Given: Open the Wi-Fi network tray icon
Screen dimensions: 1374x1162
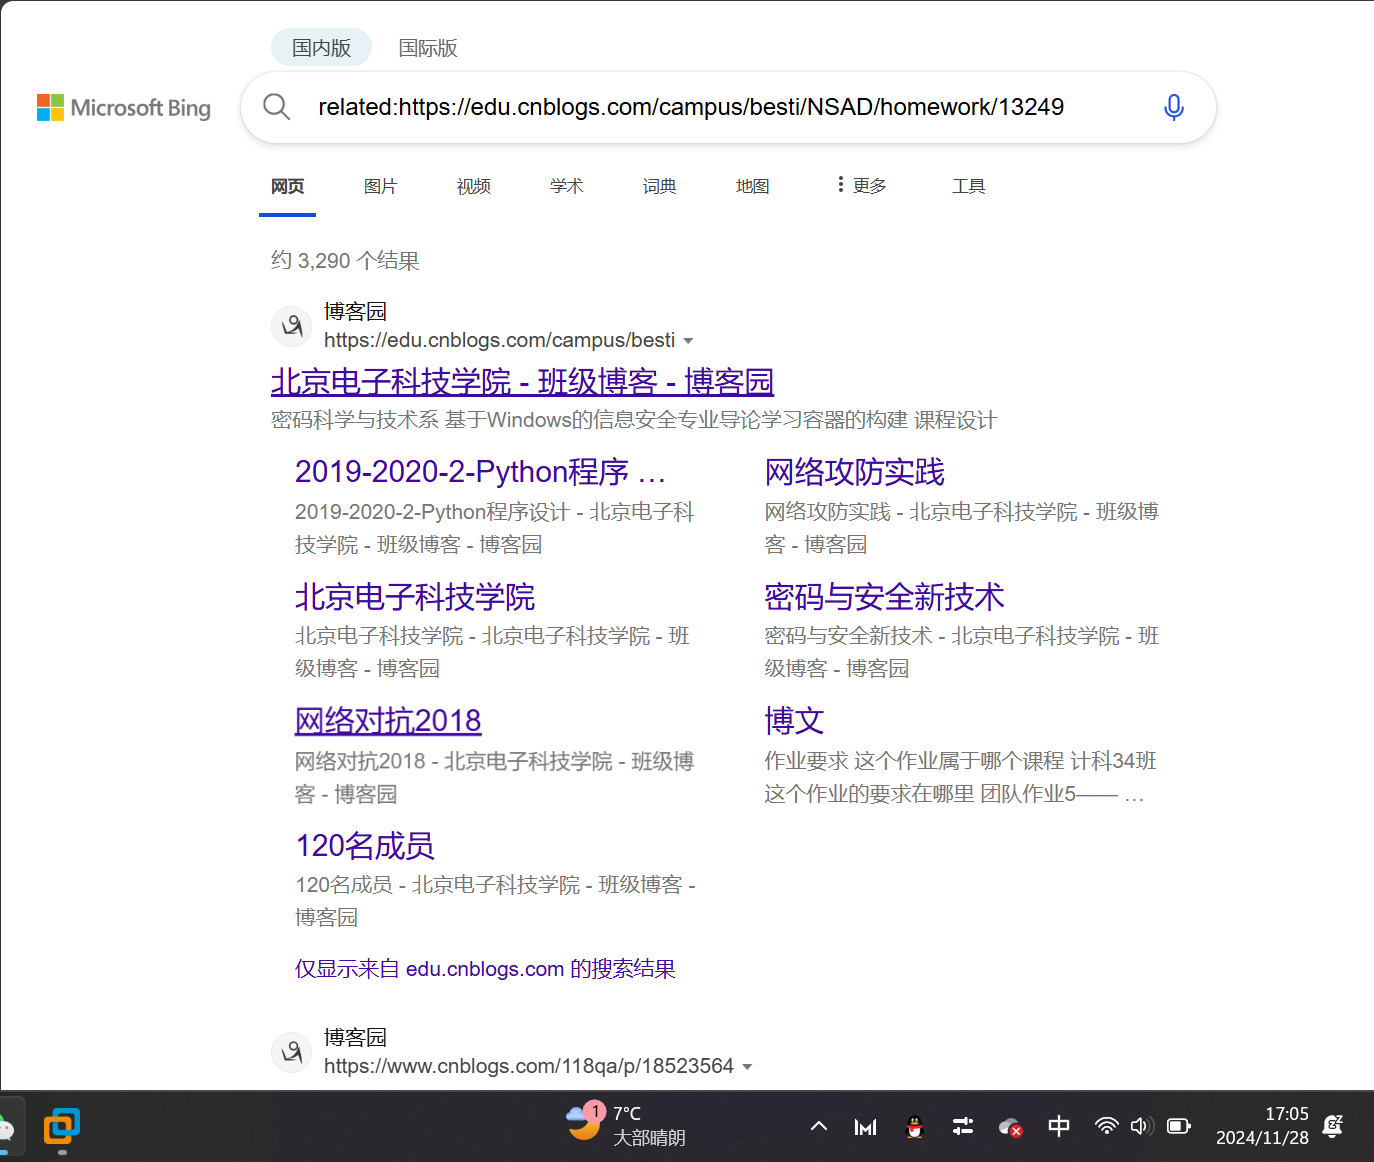Looking at the screenshot, I should tap(1106, 1127).
